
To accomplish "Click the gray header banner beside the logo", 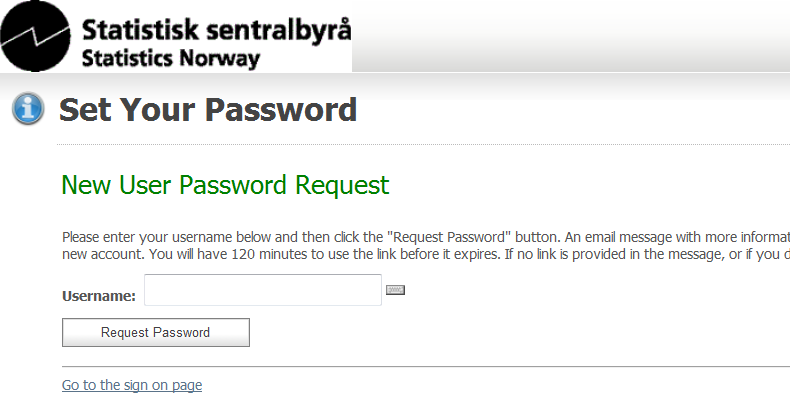I will [571, 36].
